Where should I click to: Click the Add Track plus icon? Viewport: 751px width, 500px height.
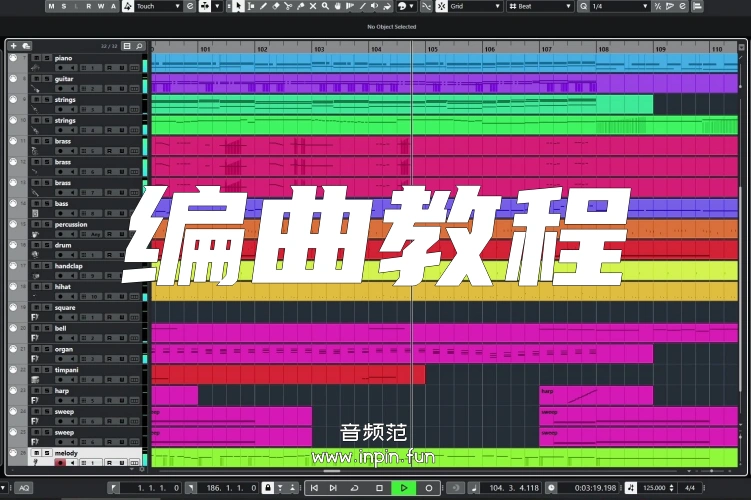13,46
